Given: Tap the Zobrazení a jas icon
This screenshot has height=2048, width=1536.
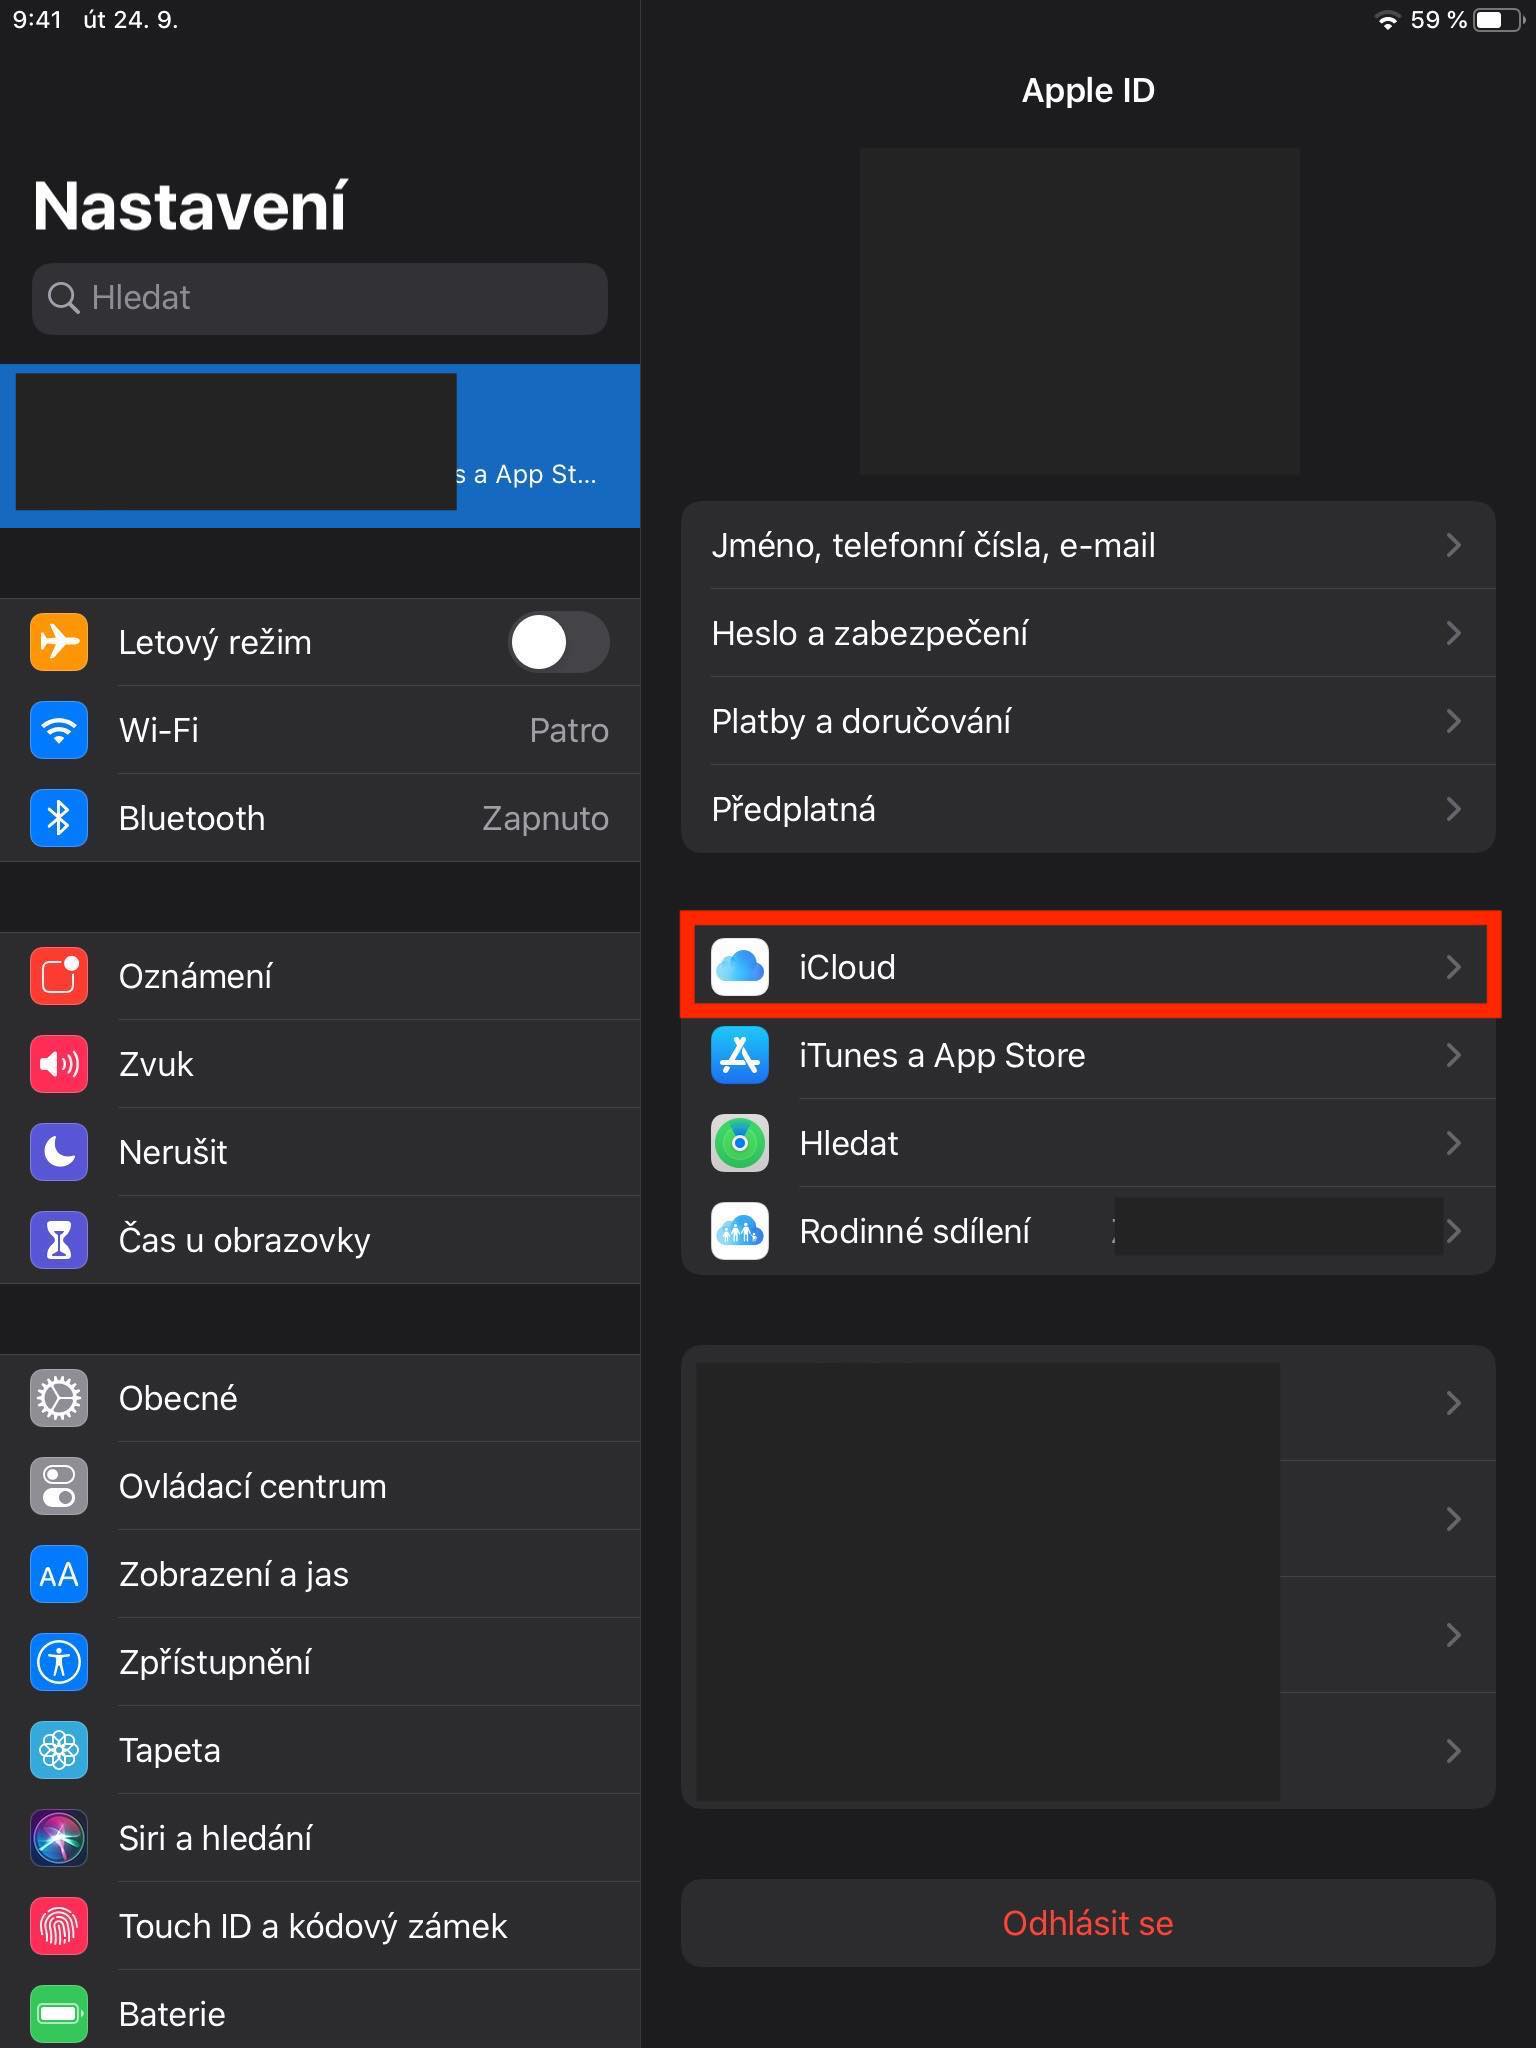Looking at the screenshot, I should coord(59,1573).
